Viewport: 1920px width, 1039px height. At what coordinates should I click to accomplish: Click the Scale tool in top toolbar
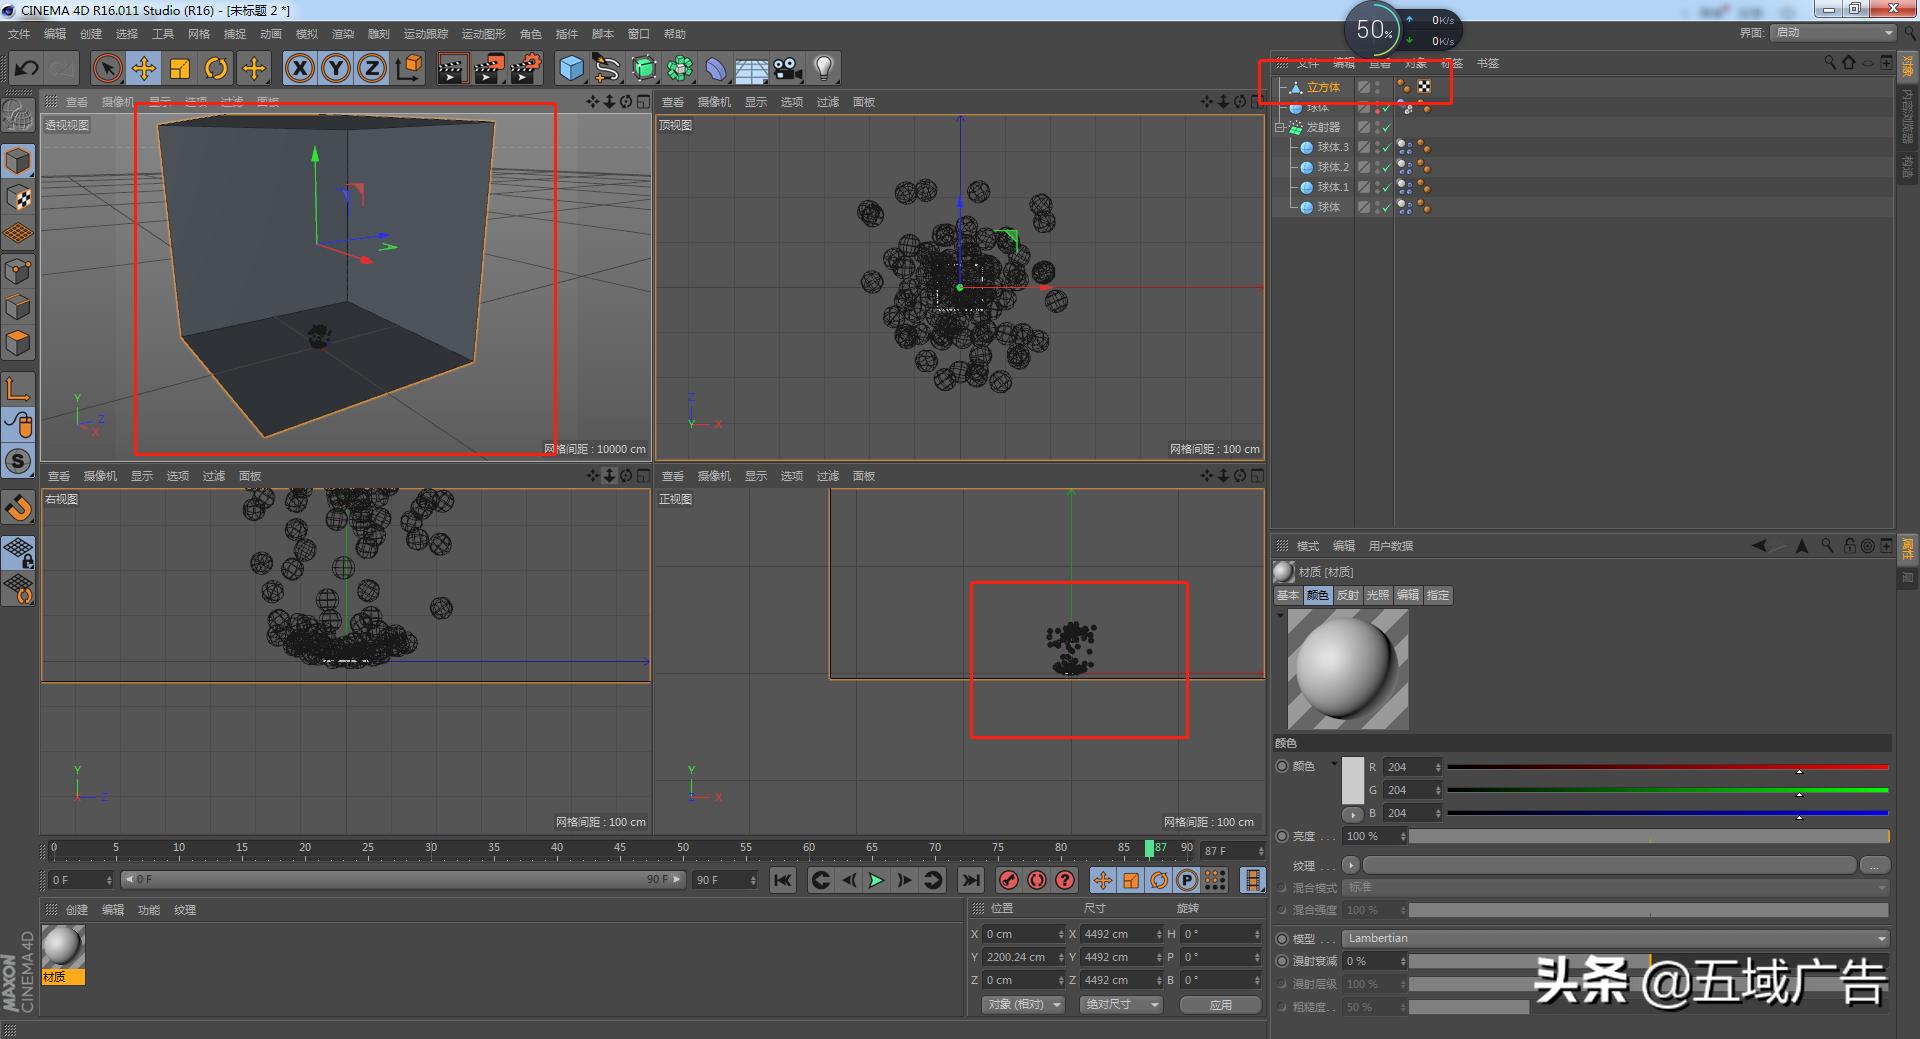(180, 69)
